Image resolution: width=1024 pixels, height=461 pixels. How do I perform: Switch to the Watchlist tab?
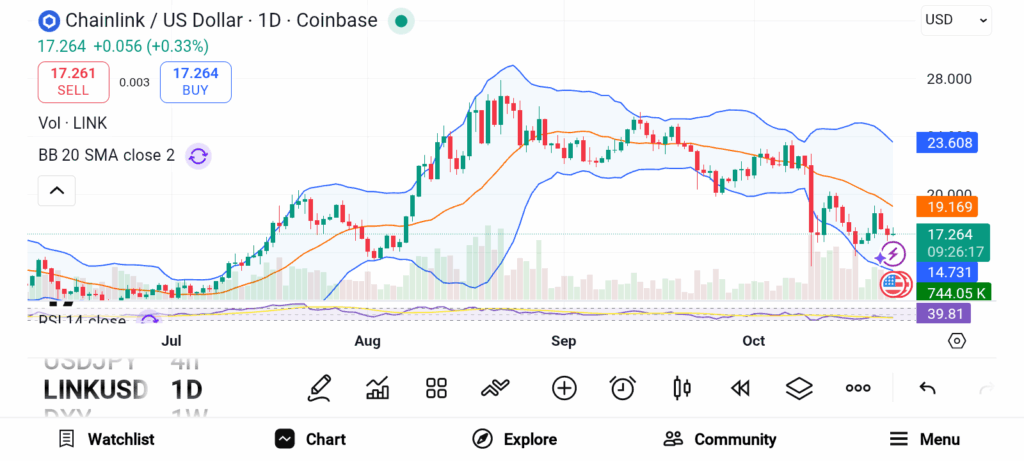(x=106, y=439)
